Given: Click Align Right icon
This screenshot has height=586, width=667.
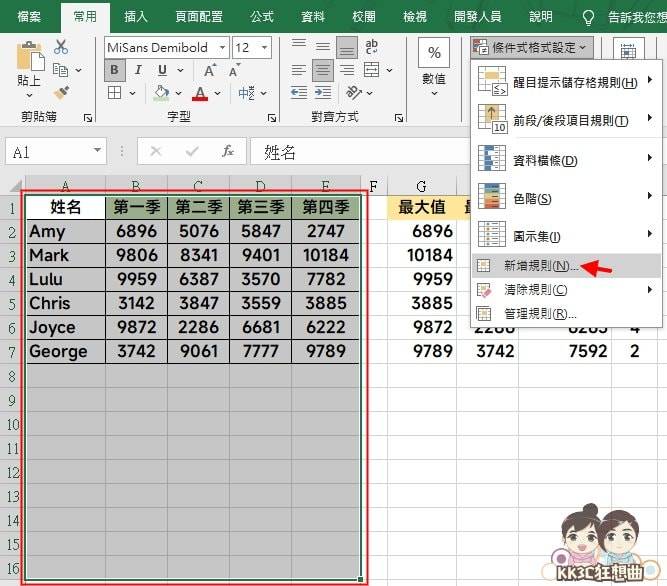Looking at the screenshot, I should 347,70.
